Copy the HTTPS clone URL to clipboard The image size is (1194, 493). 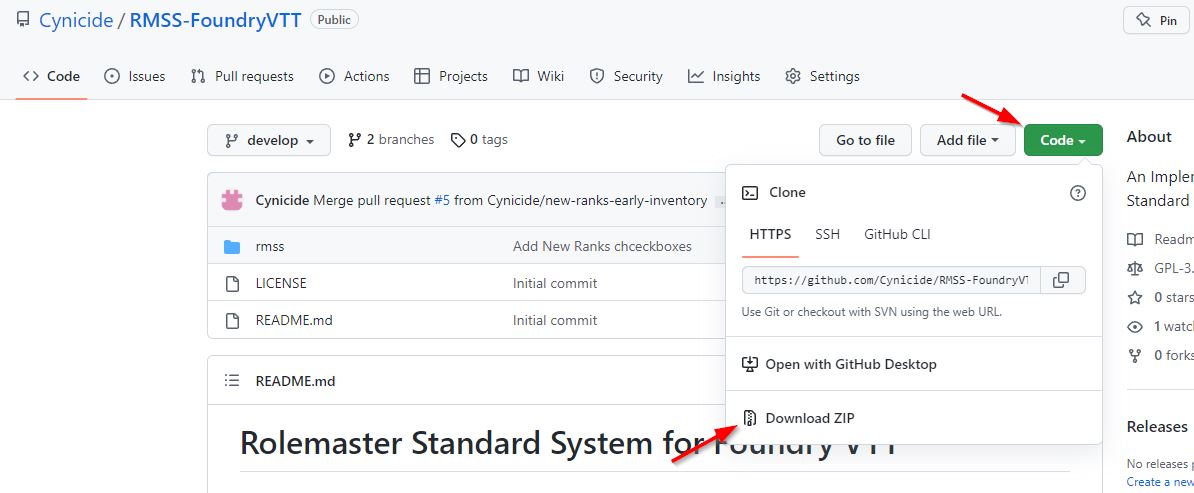1062,280
